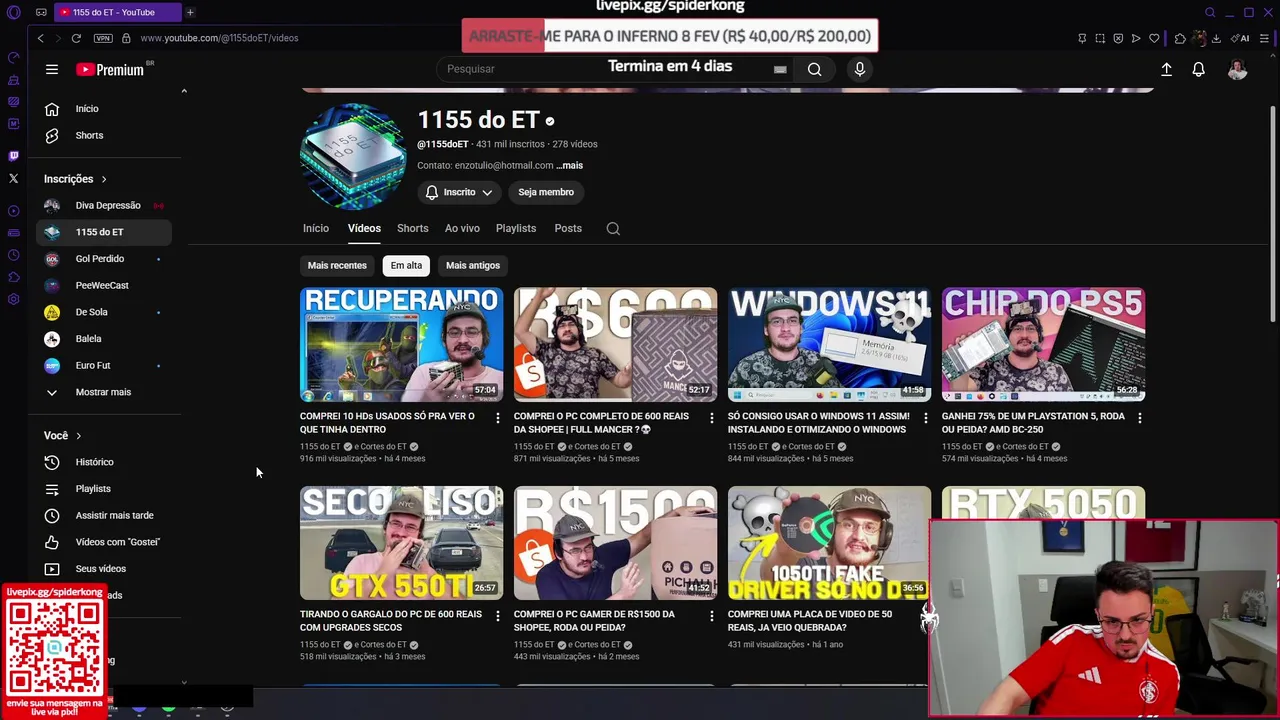
Task: Click the browser snapshot selection icon
Action: click(1100, 38)
